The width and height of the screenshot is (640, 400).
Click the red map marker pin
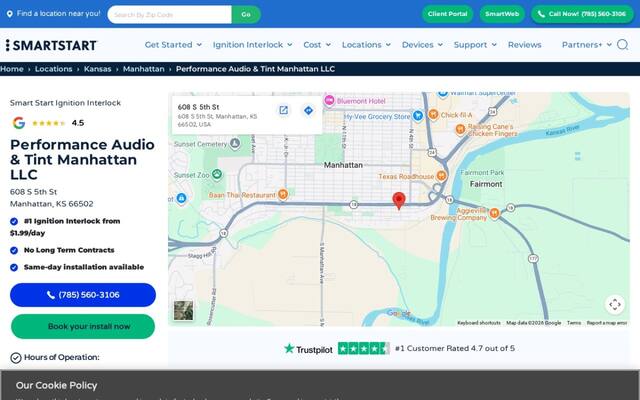coord(399,201)
